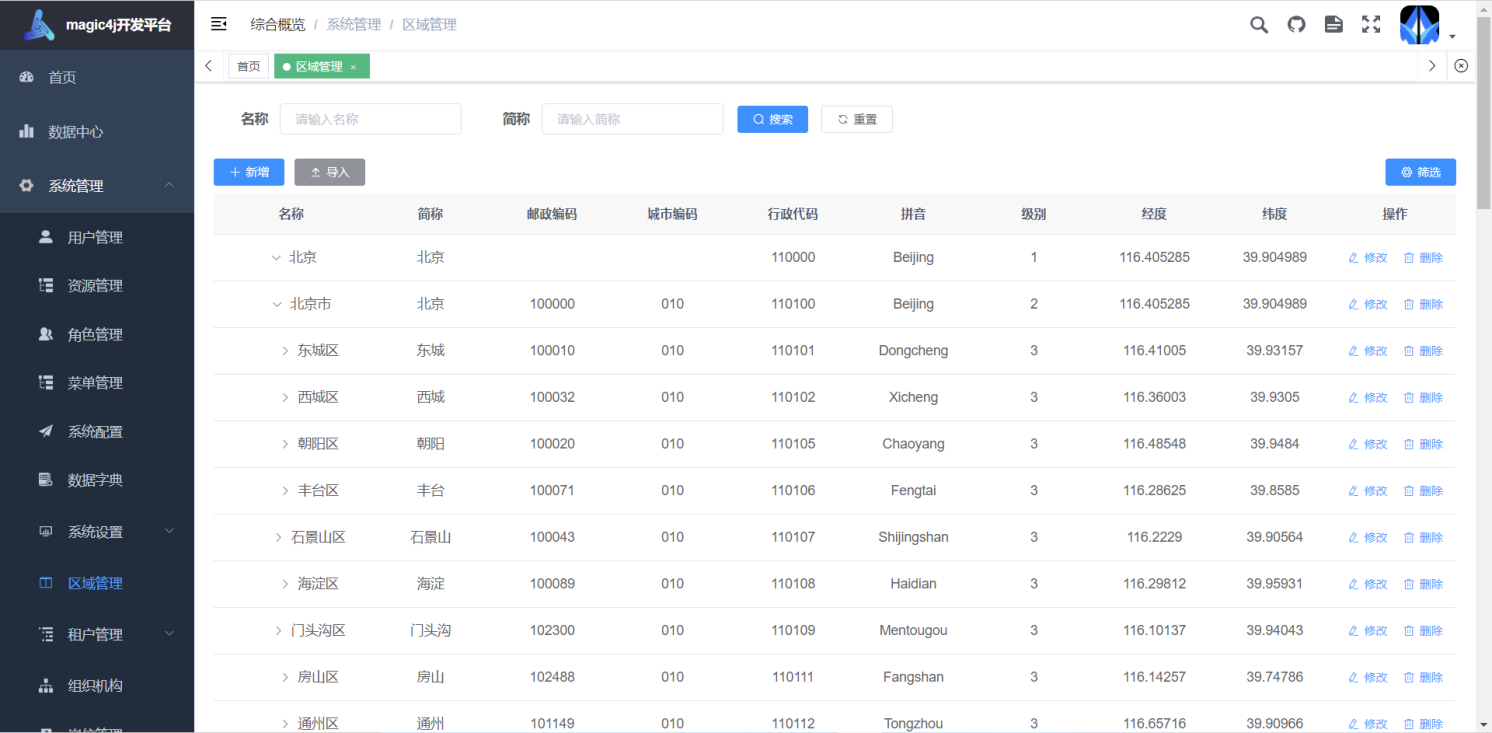This screenshot has height=733, width=1492.
Task: Expand the 东城区 tree row
Action: (285, 351)
